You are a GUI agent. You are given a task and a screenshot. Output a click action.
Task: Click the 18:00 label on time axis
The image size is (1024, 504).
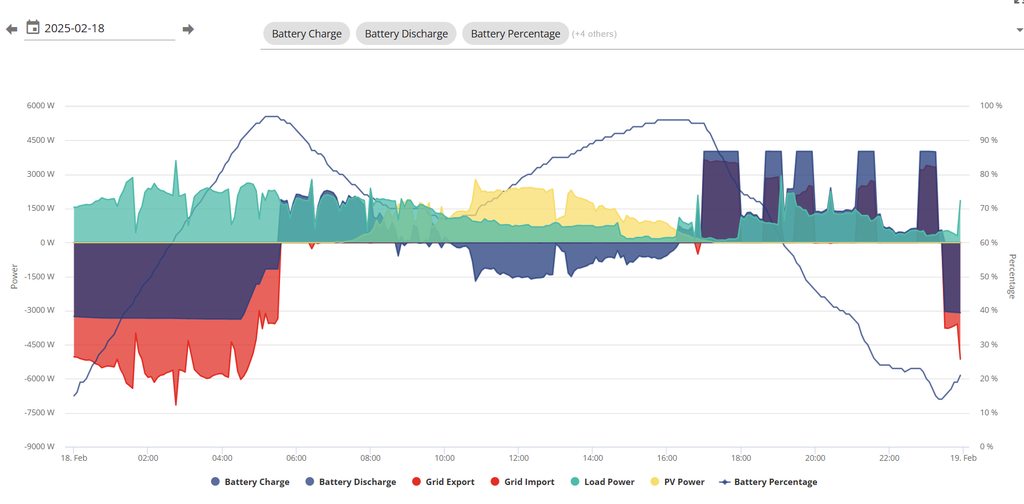pos(740,458)
